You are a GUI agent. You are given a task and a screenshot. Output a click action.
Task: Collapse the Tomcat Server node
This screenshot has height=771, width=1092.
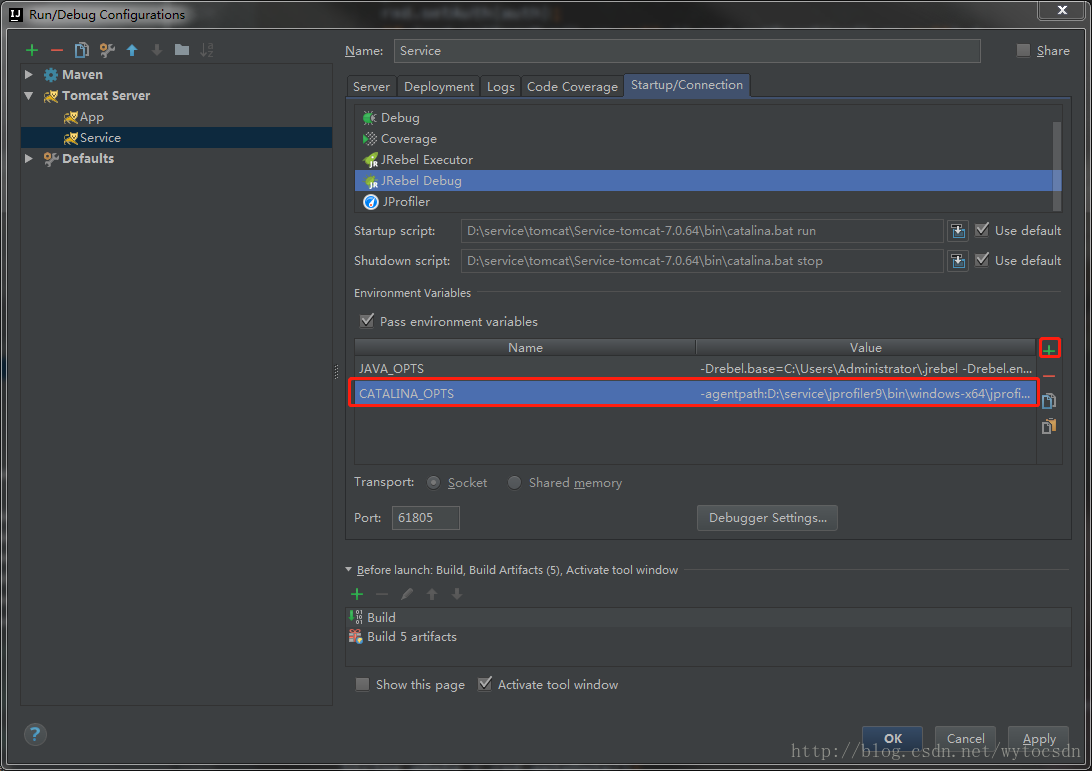[x=29, y=95]
